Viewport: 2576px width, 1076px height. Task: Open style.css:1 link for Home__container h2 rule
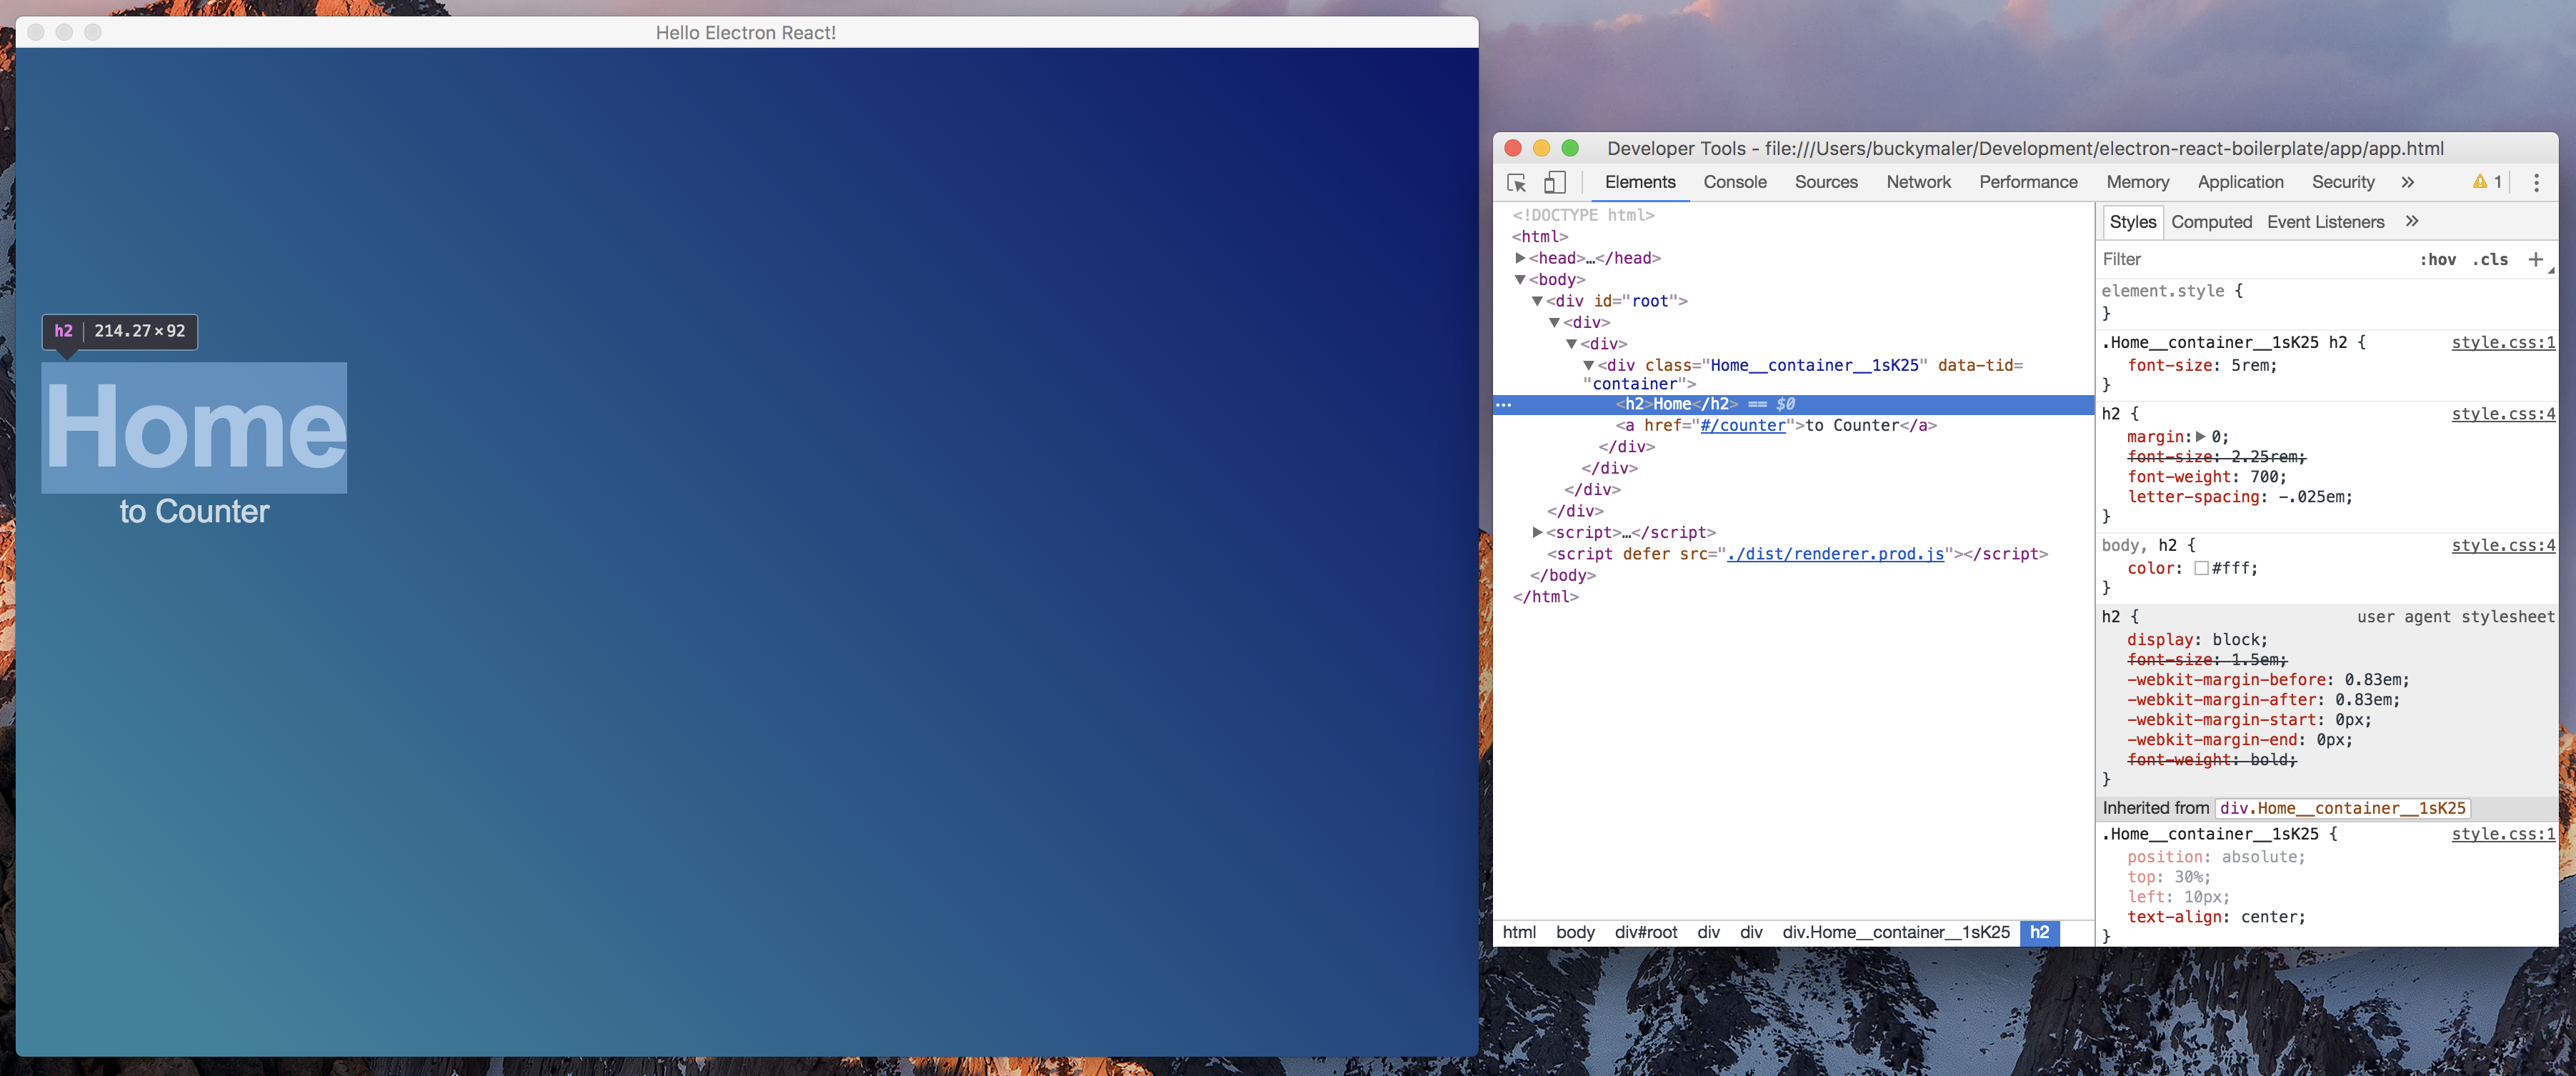pos(2503,343)
